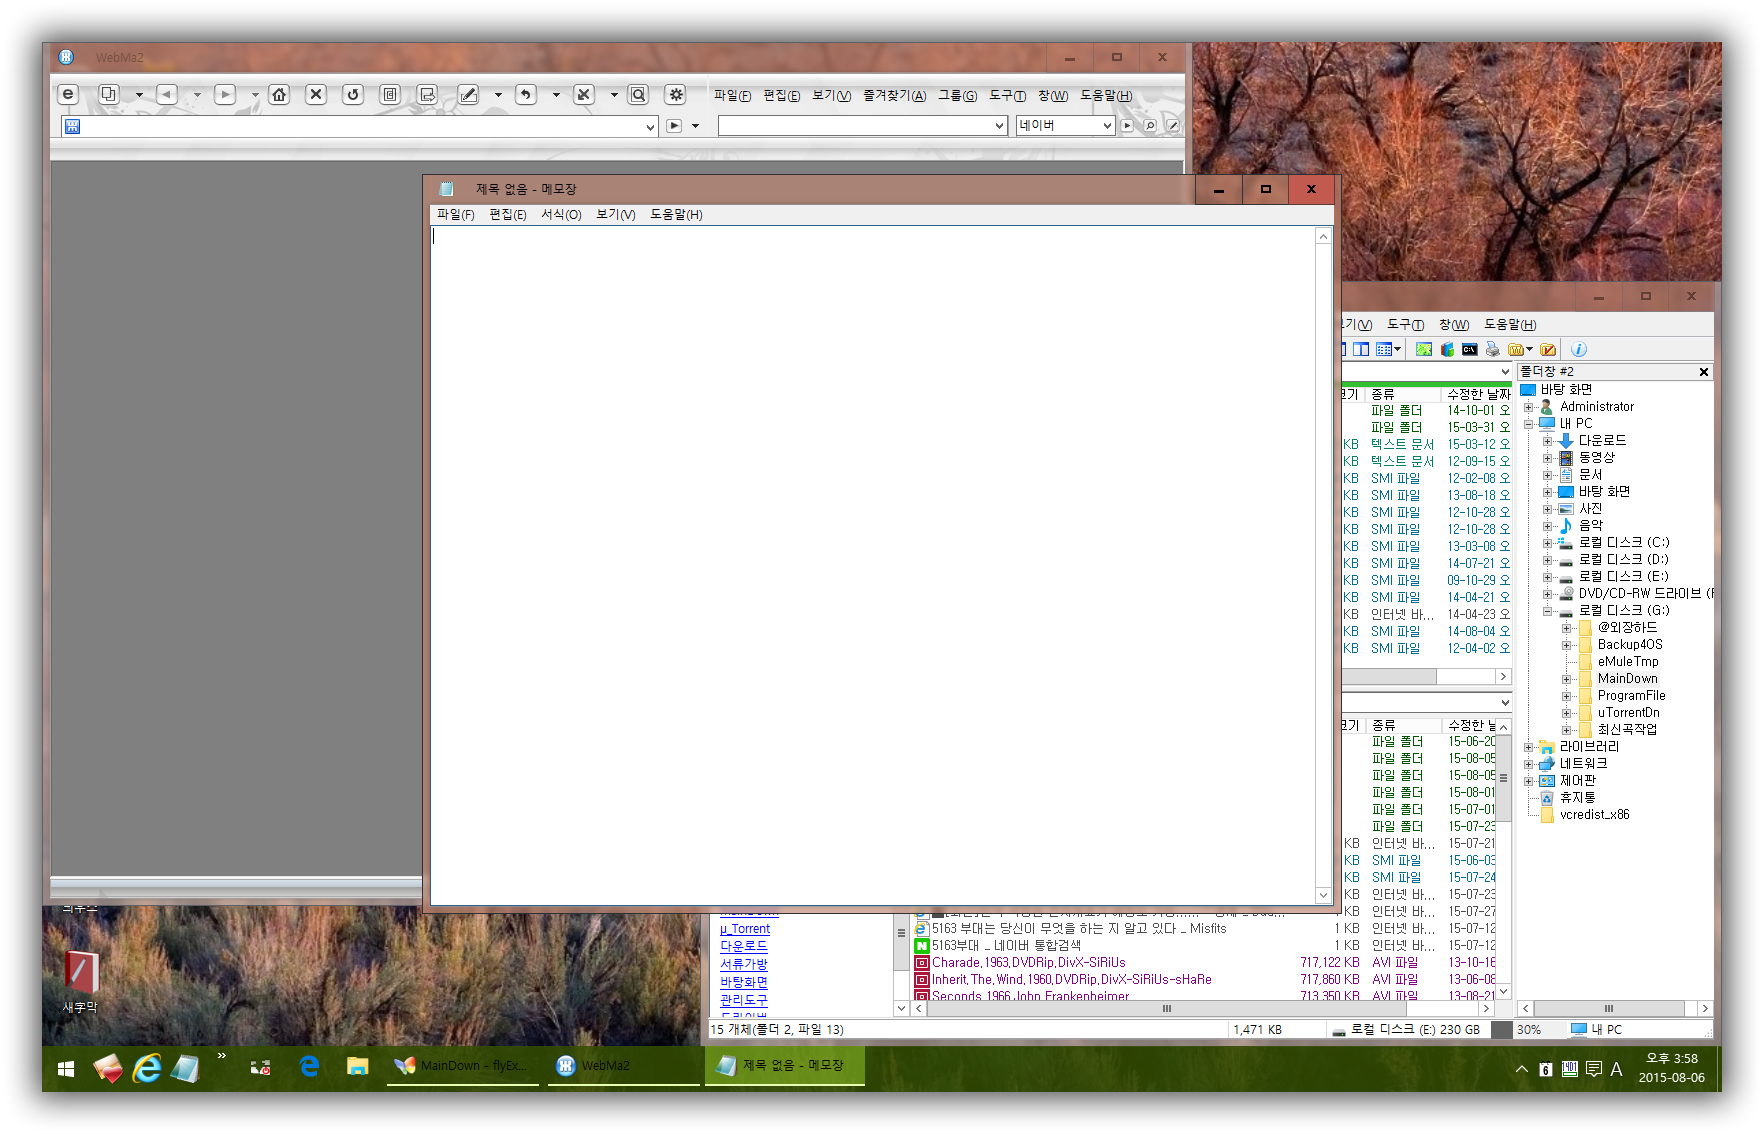Open the dropdown arrow beside WebMa2 back button
The width and height of the screenshot is (1764, 1134).
(197, 95)
